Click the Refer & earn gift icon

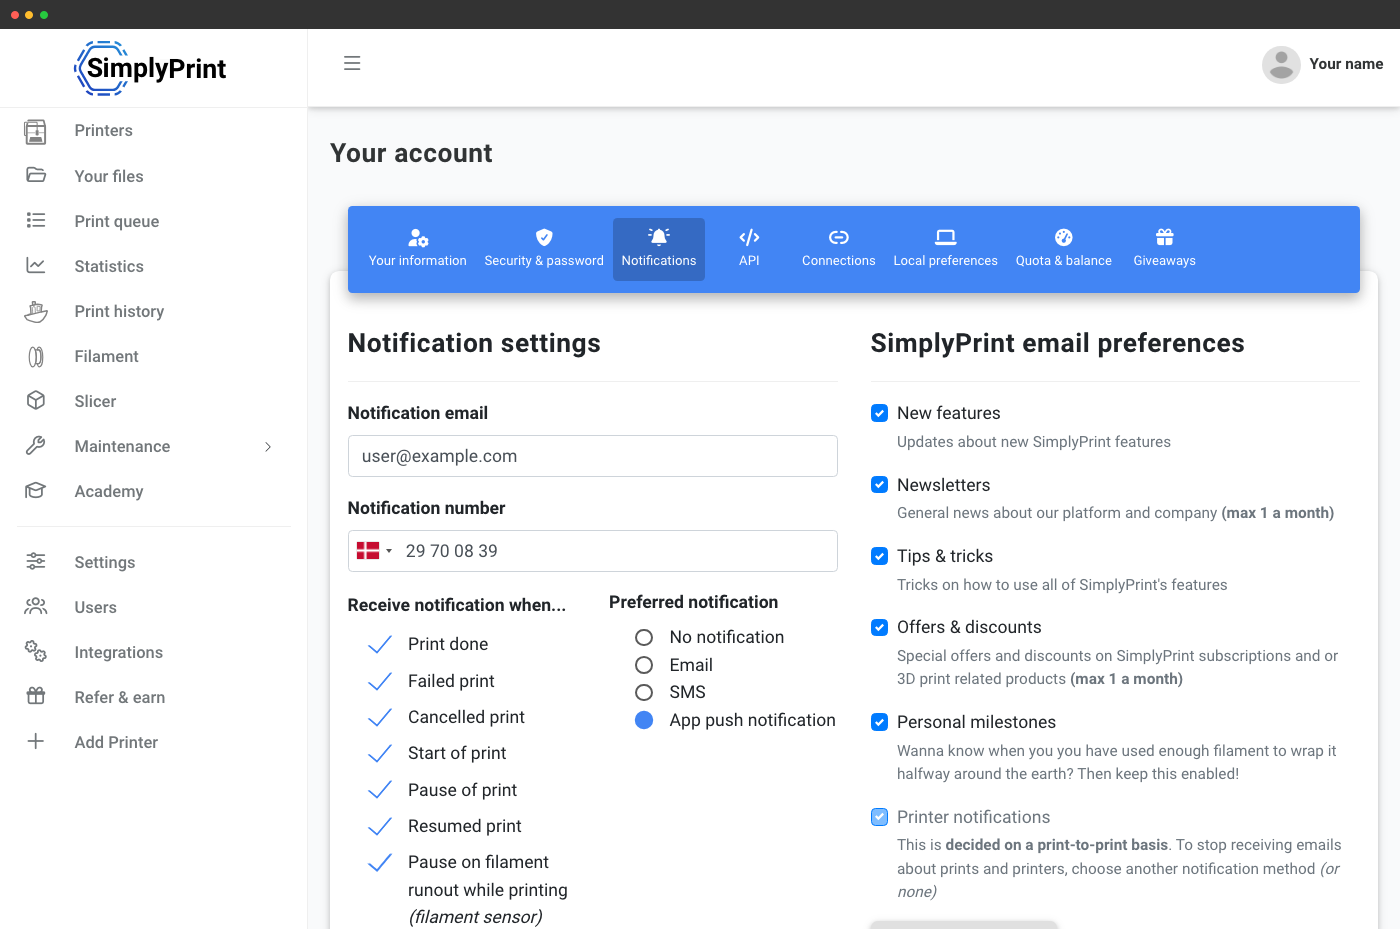tap(36, 696)
